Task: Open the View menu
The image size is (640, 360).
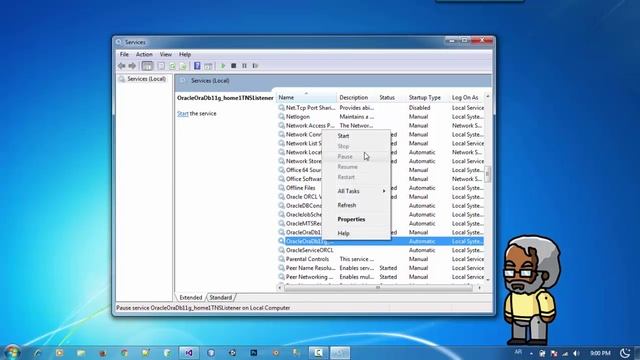Action: coord(166,54)
